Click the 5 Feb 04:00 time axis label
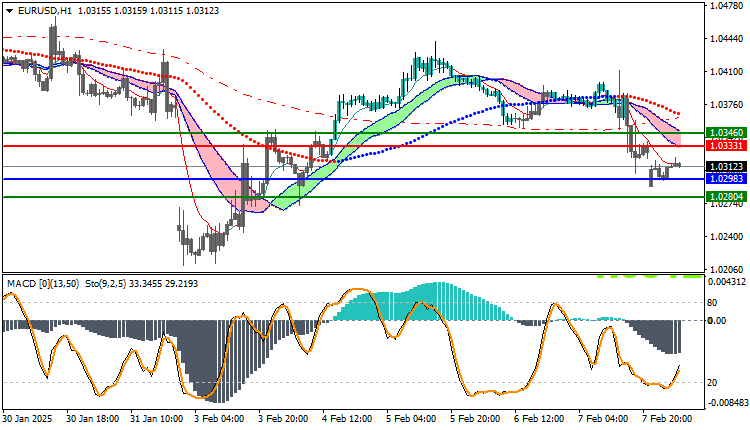 tap(412, 419)
